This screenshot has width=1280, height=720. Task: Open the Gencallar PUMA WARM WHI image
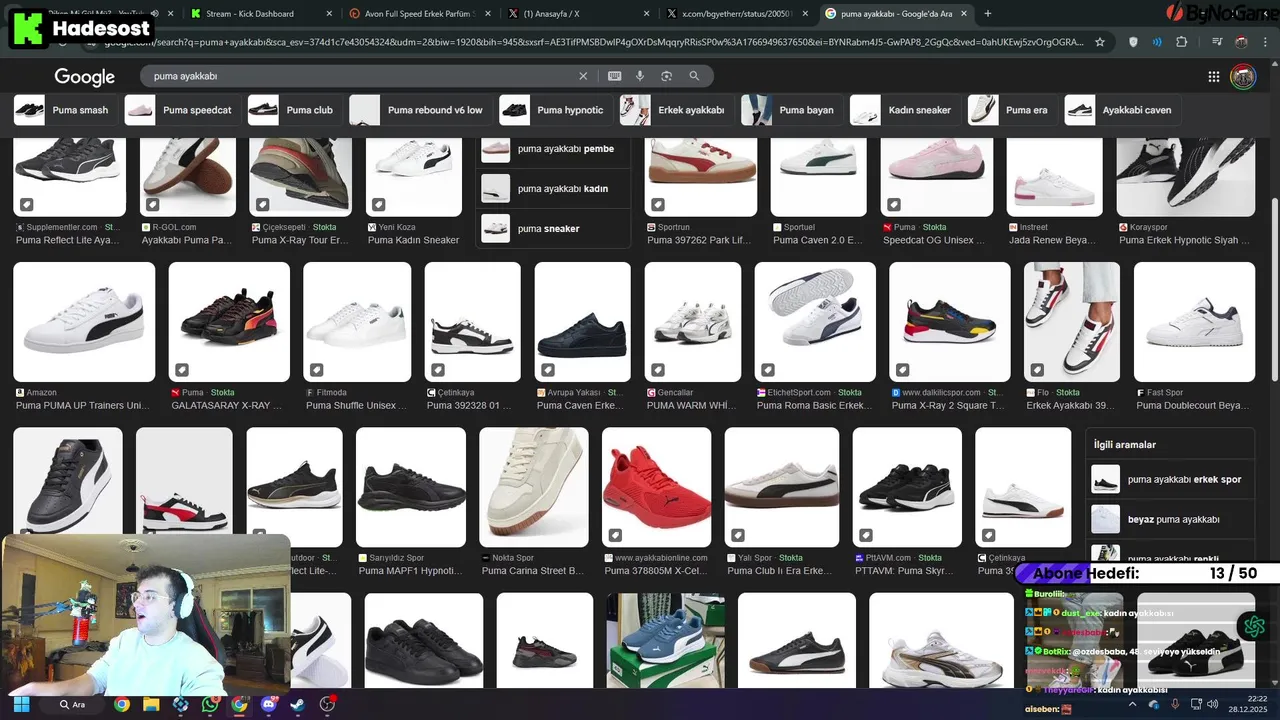[x=693, y=322]
